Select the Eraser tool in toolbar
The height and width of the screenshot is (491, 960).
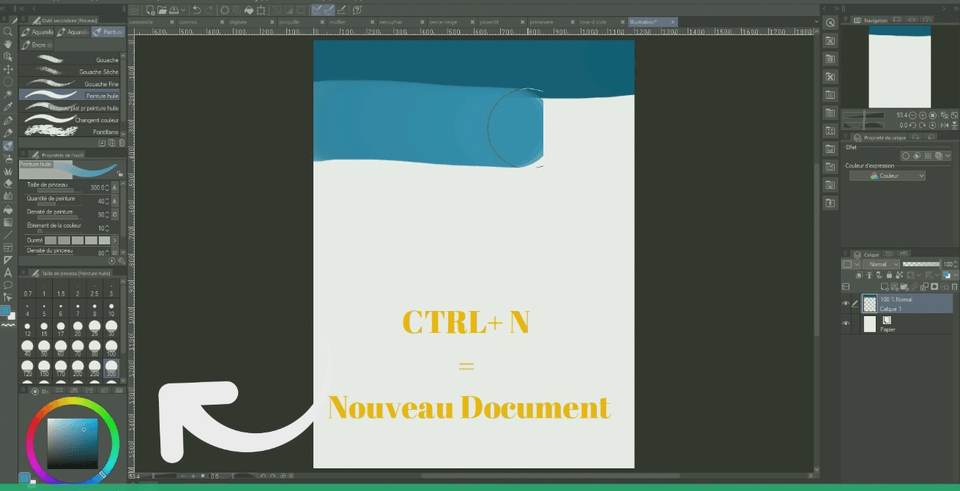pyautogui.click(x=8, y=183)
